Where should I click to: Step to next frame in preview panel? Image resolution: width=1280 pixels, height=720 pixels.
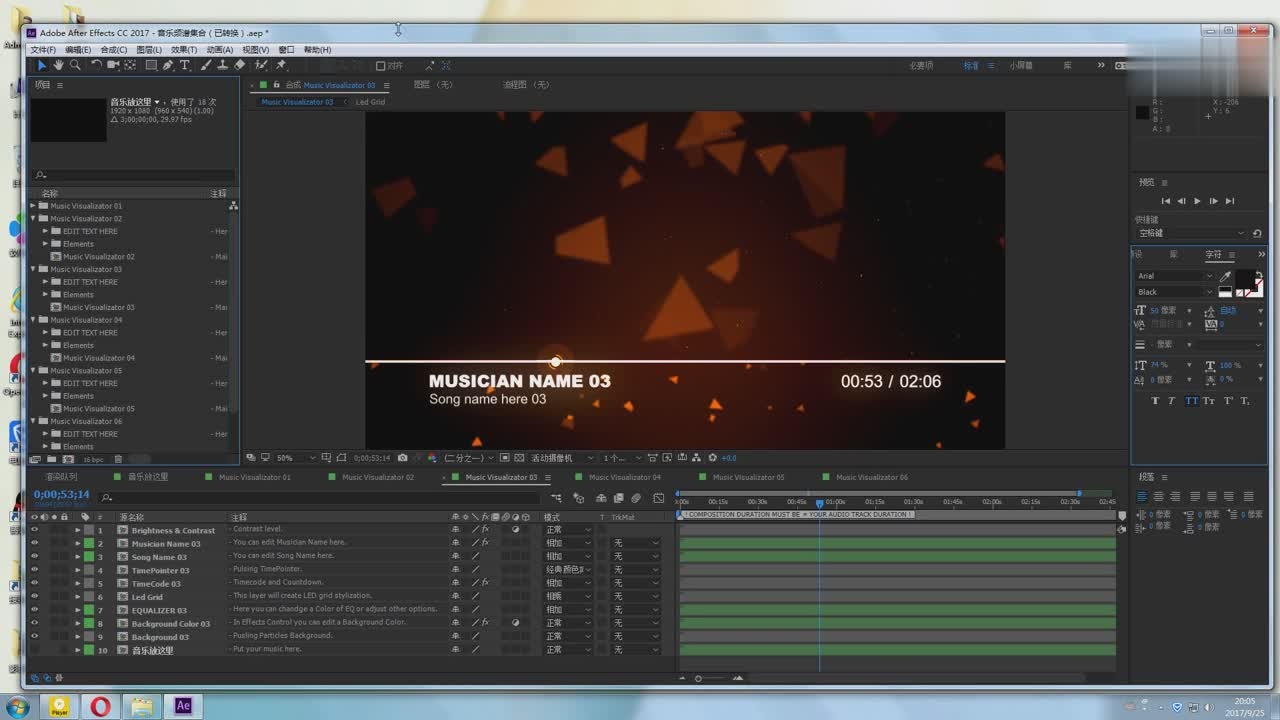tap(1214, 201)
